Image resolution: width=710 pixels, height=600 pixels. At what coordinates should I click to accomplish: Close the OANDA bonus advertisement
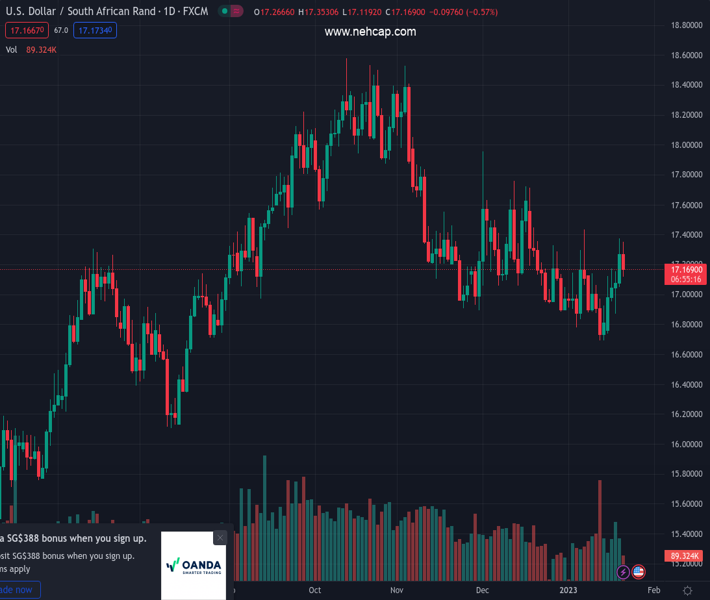(x=220, y=538)
